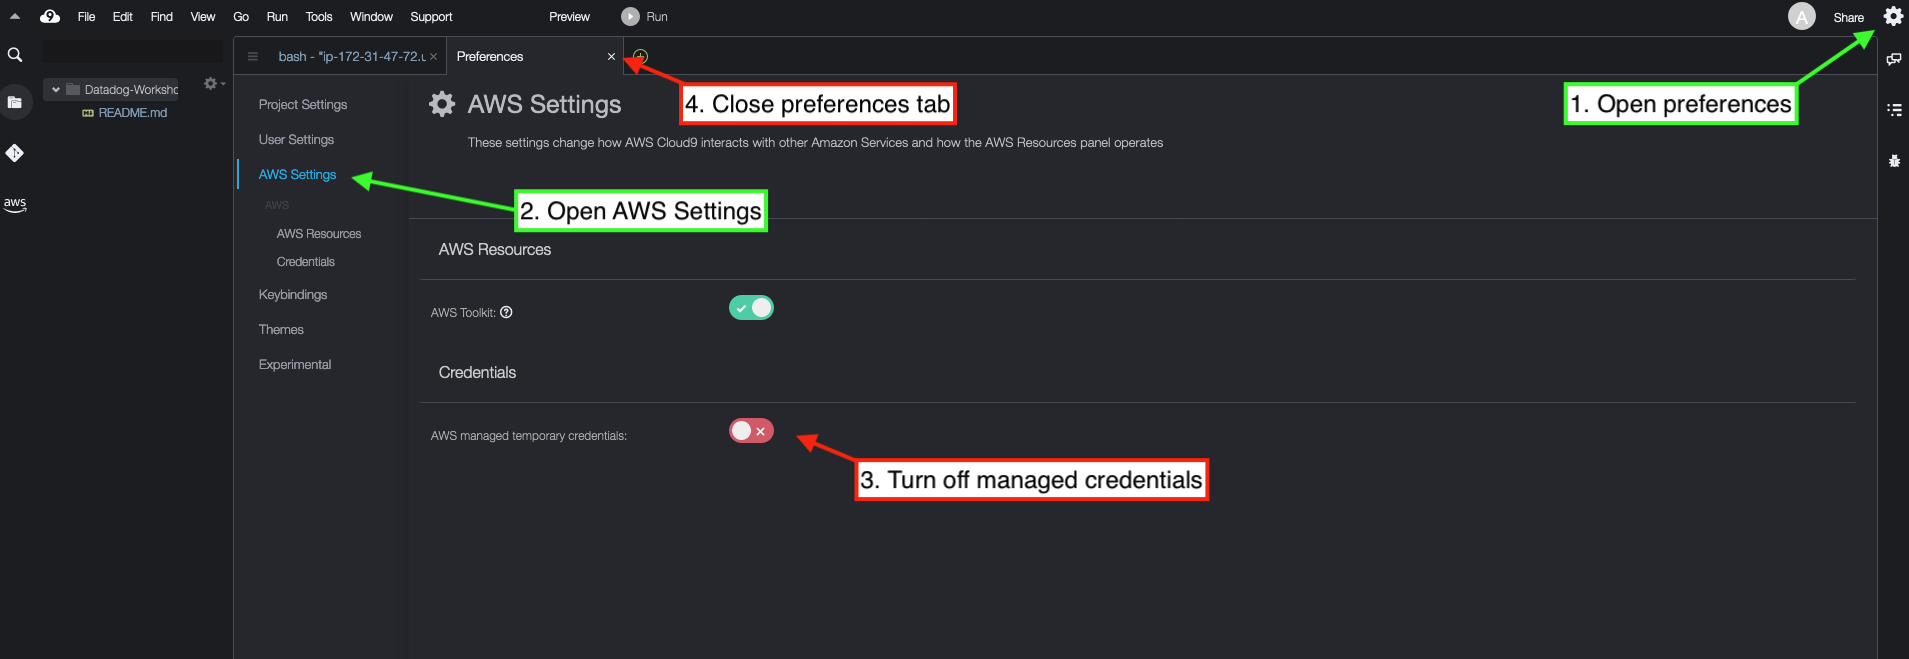Click the Run button in toolbar

pyautogui.click(x=645, y=17)
